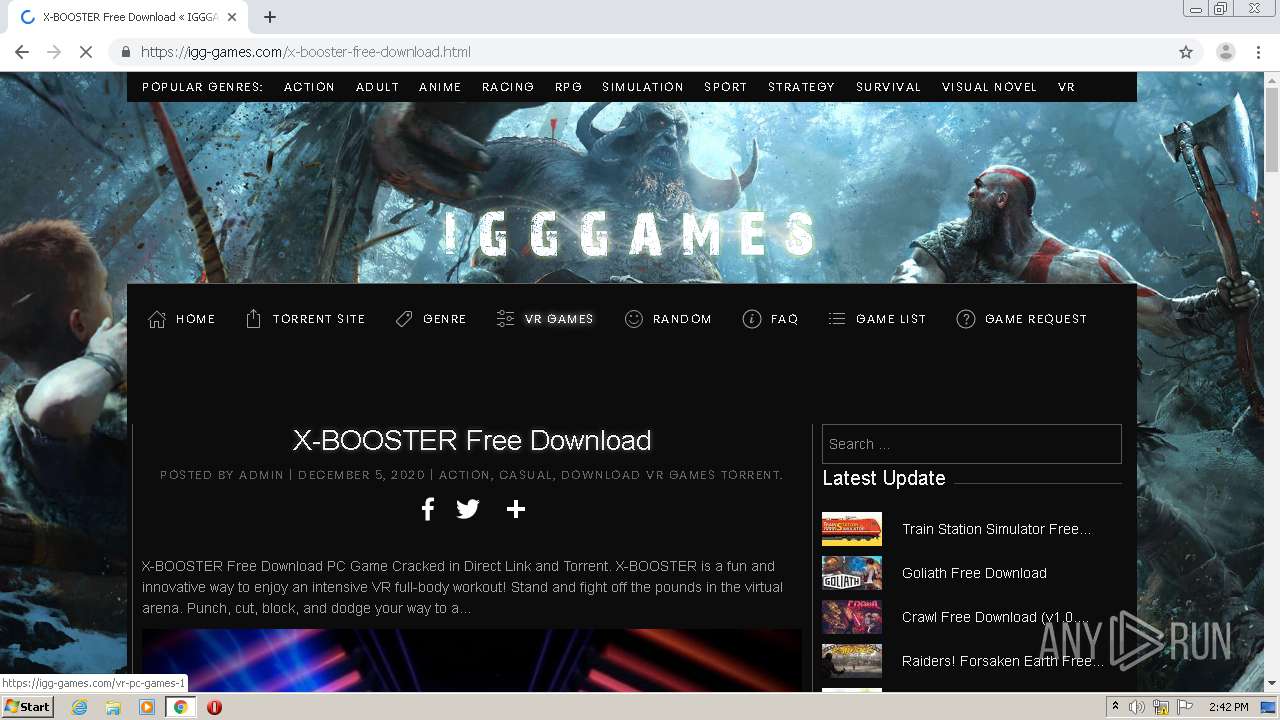
Task: Open GENRE menu item
Action: [431, 319]
